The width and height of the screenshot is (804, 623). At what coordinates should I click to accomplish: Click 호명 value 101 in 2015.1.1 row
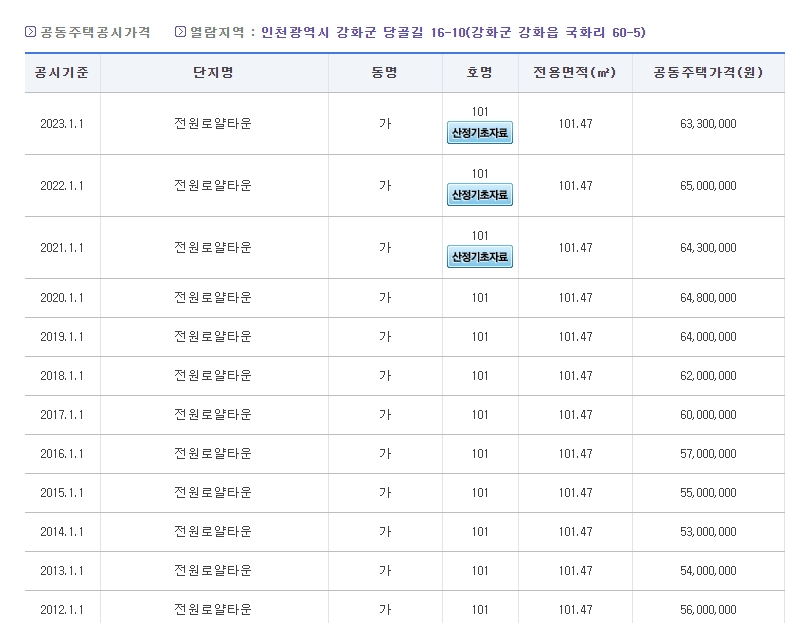pyautogui.click(x=480, y=493)
